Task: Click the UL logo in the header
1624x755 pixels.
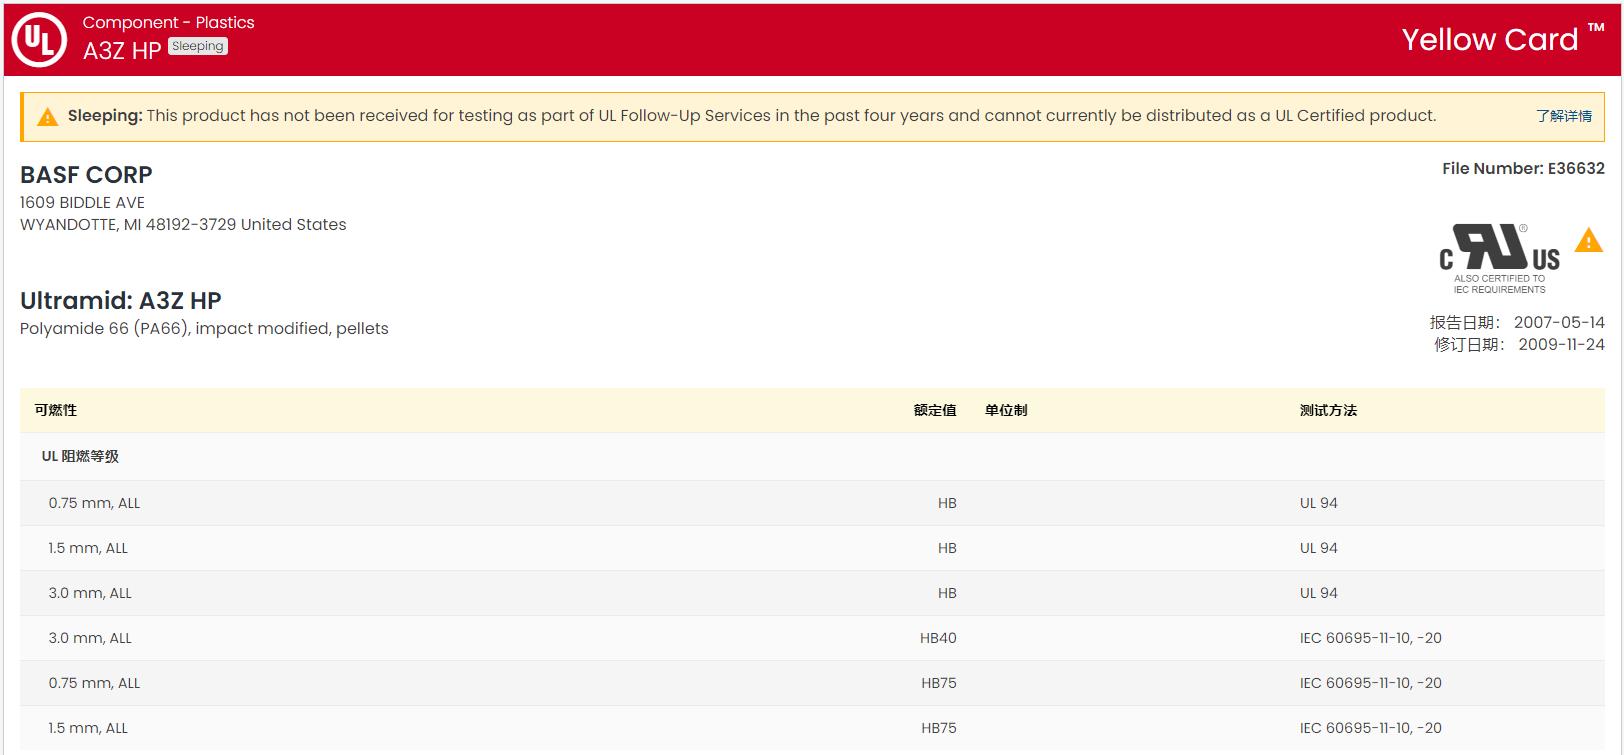Action: point(39,40)
